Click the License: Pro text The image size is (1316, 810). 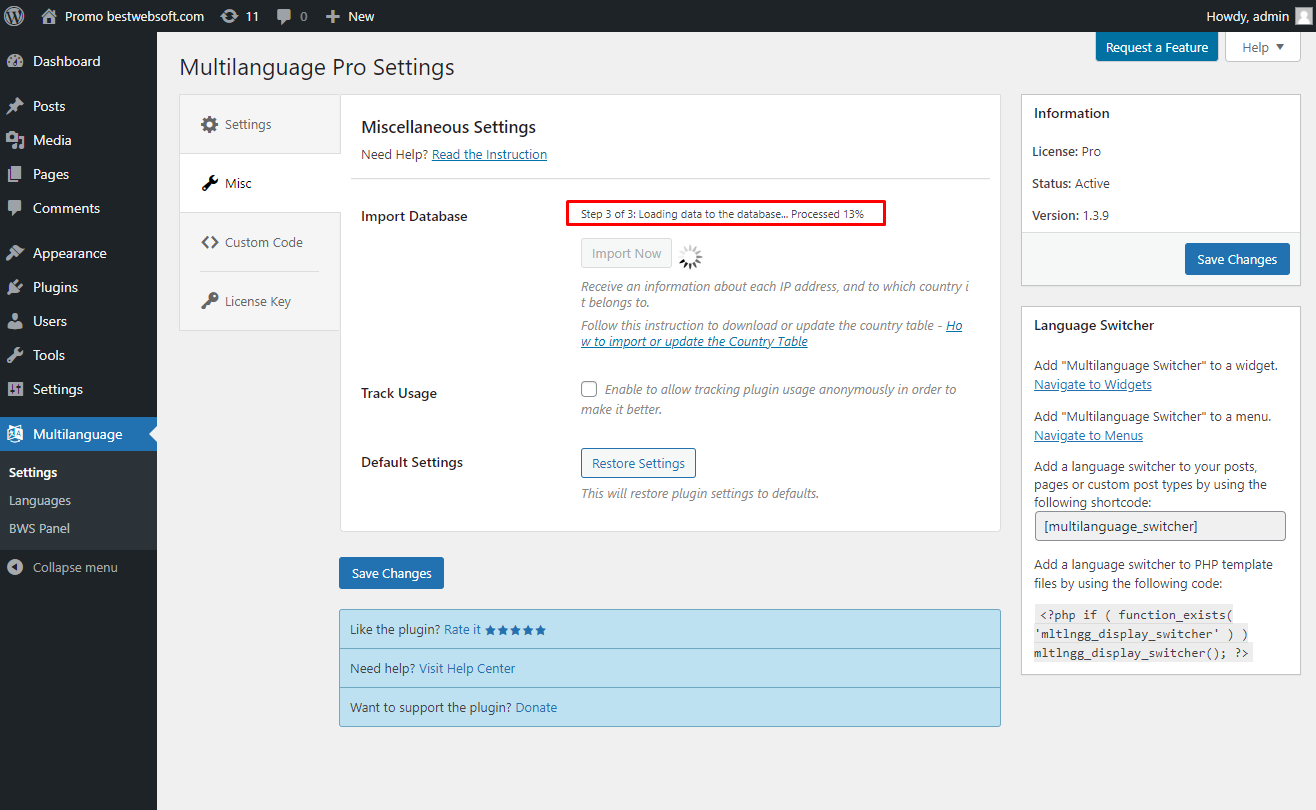coord(1066,152)
